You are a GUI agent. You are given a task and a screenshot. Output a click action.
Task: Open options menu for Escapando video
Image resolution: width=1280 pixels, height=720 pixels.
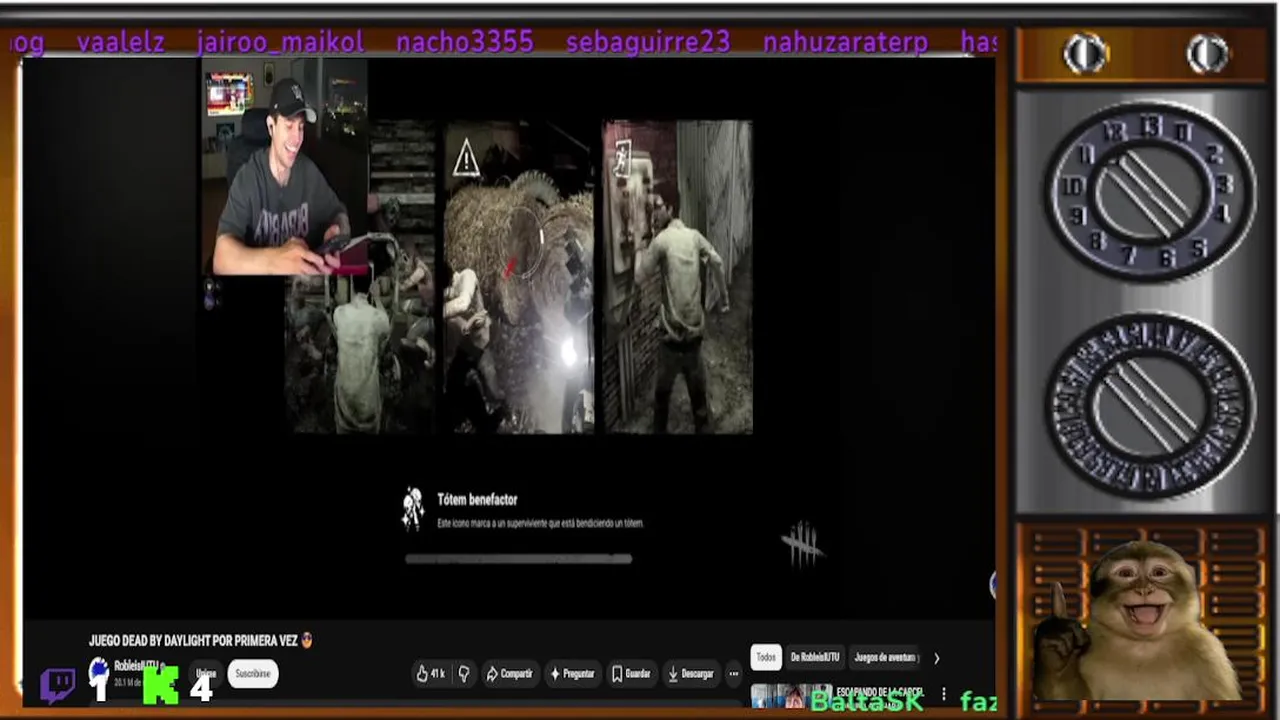click(943, 694)
